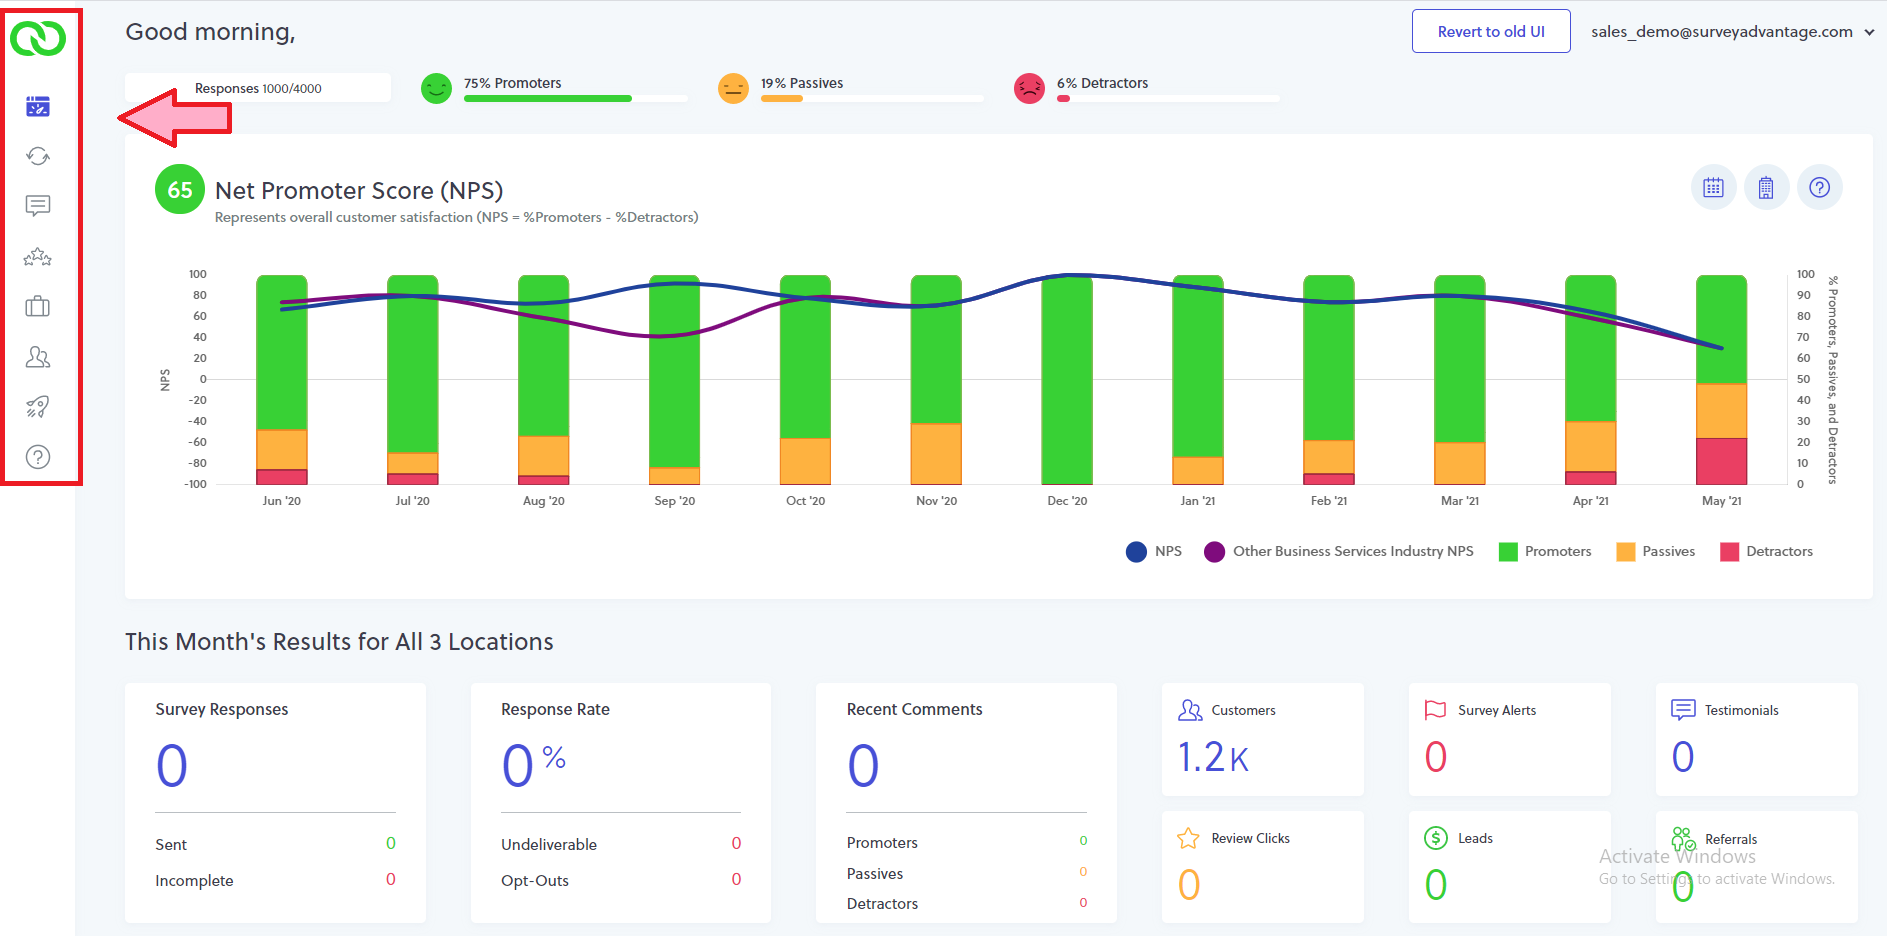
Task: Click Revert to old UI button
Action: tap(1491, 31)
